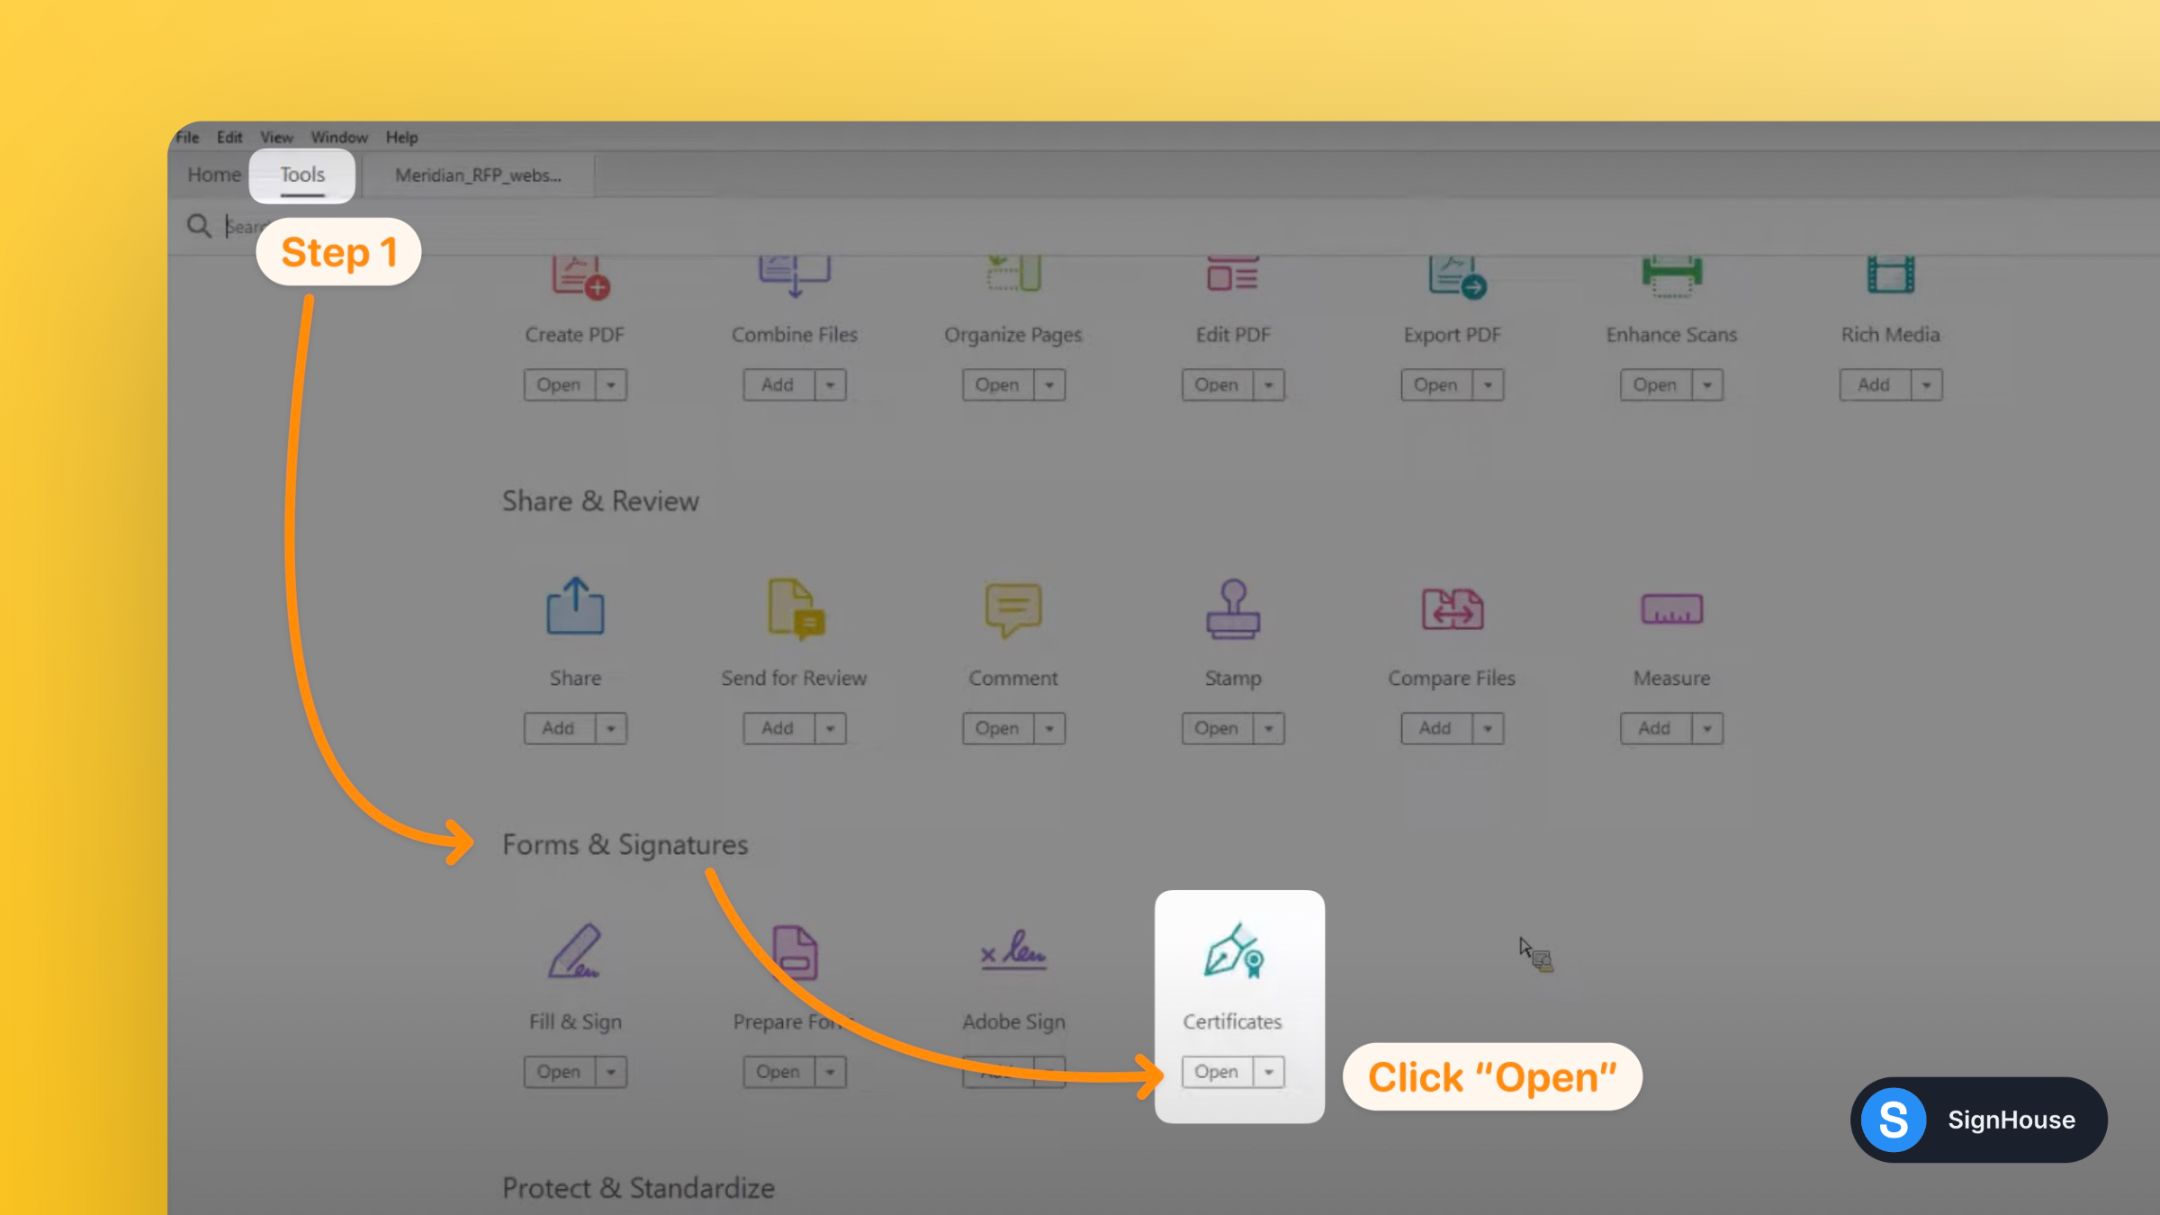Image resolution: width=2160 pixels, height=1215 pixels.
Task: Switch to the Home tab
Action: tap(213, 174)
